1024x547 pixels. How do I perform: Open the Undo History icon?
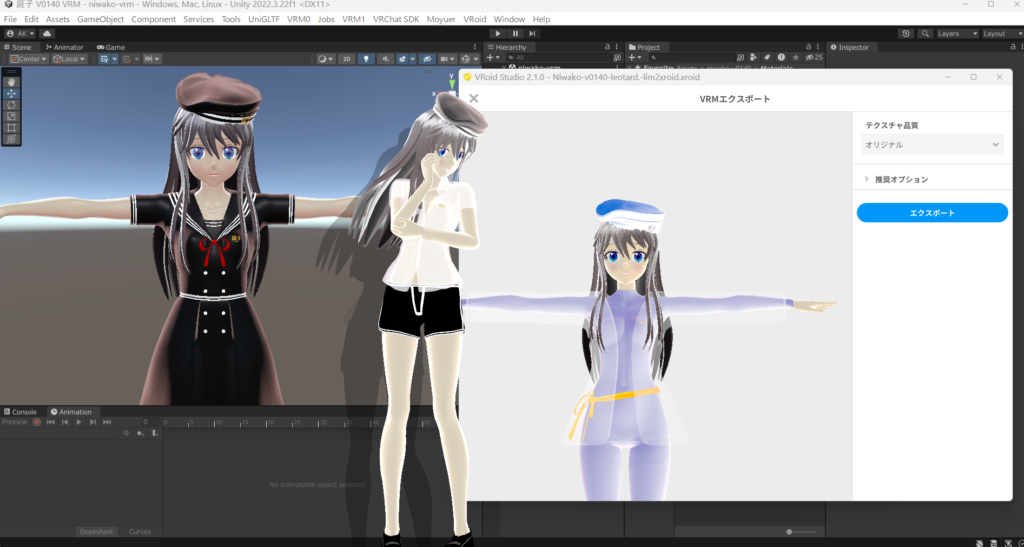click(906, 33)
